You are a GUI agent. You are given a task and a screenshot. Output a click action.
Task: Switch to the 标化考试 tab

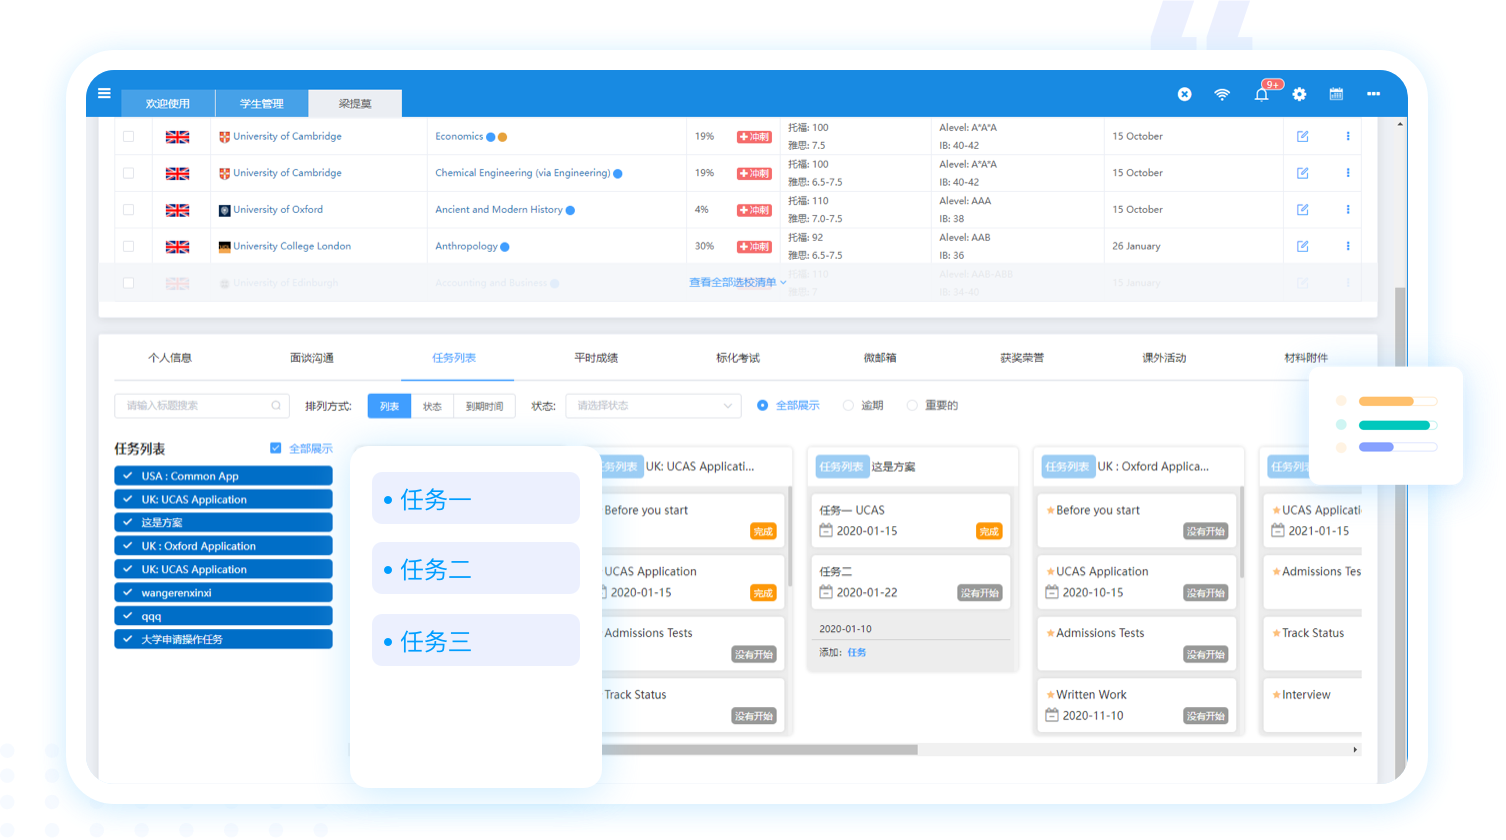point(737,358)
